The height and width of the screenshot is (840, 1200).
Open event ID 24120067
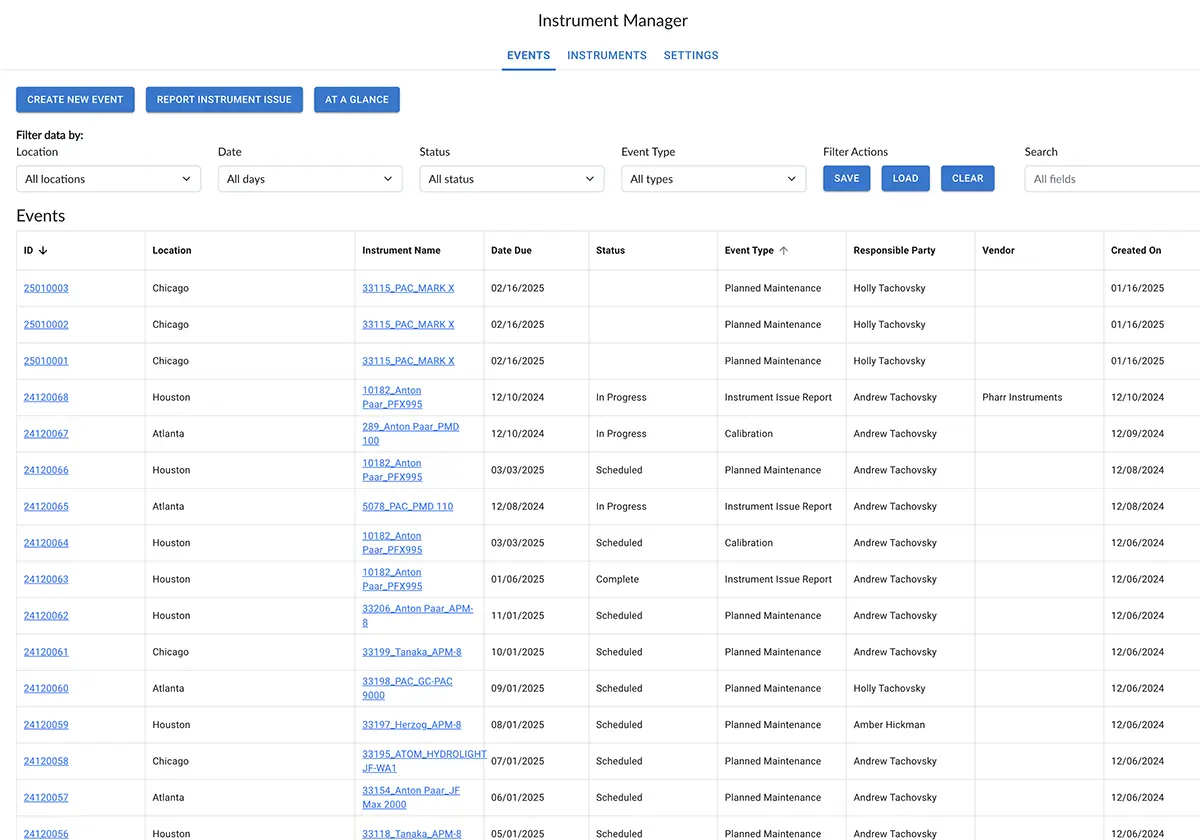(46, 434)
